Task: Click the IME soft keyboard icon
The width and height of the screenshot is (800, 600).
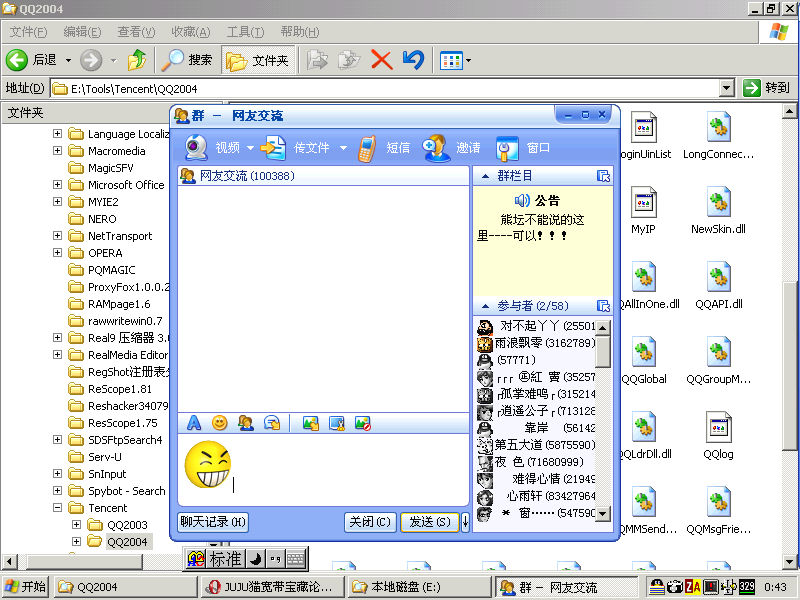Action: tap(296, 559)
